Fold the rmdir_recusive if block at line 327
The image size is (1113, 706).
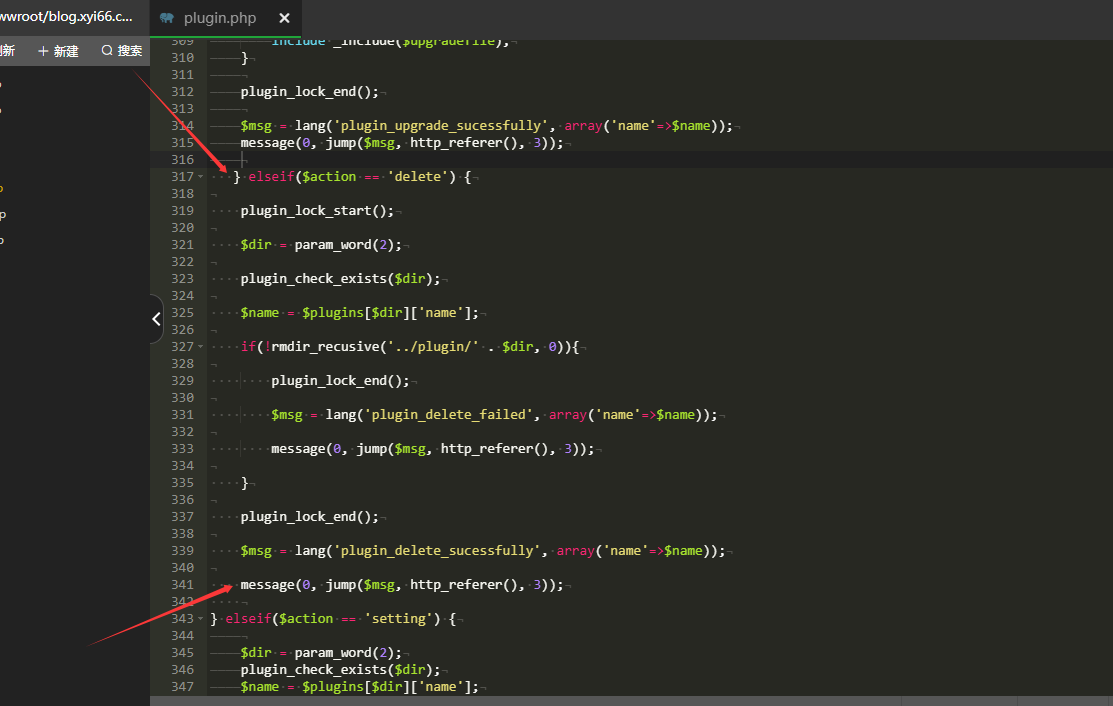pos(201,347)
